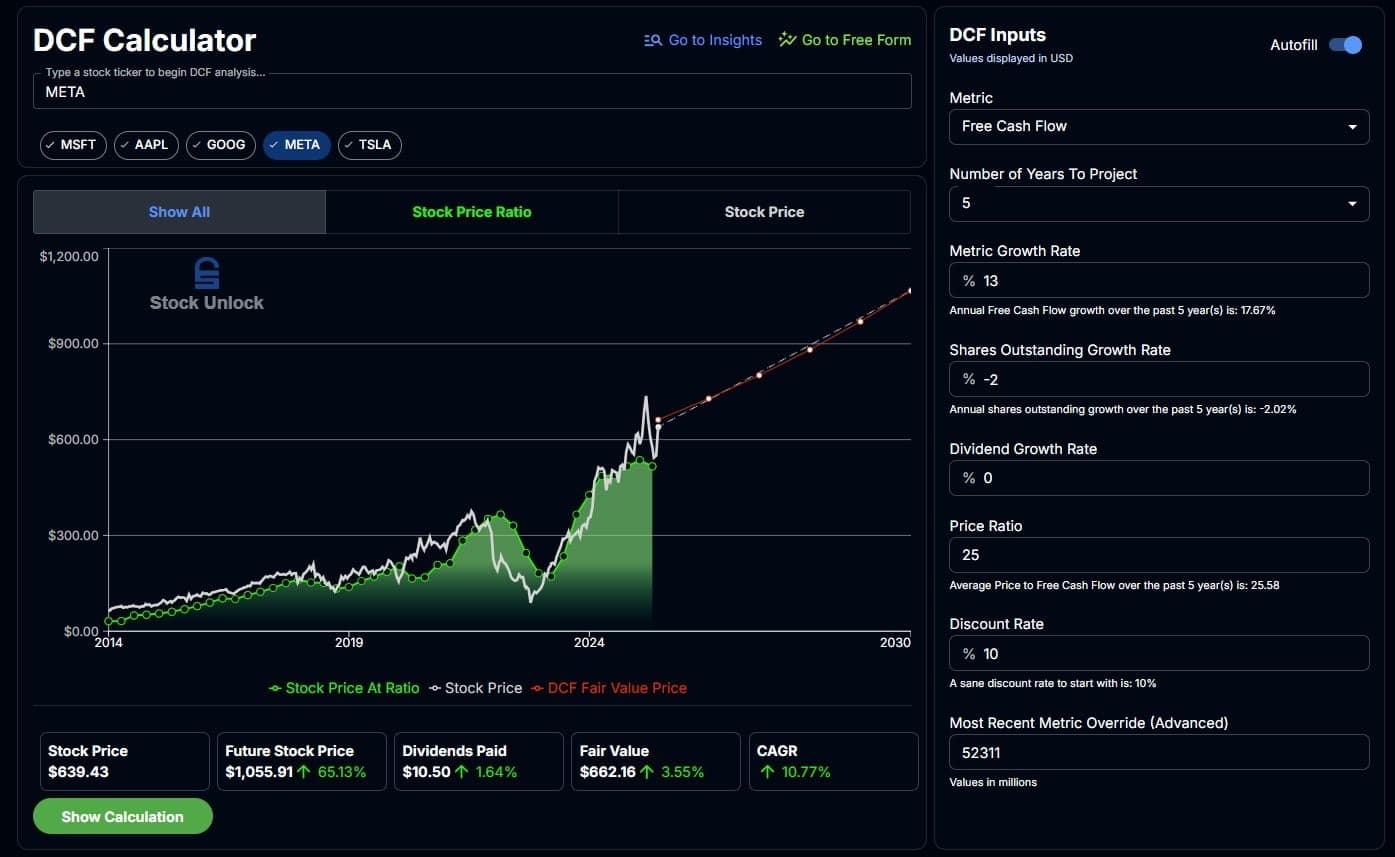Click the Dividend Growth Rate field
This screenshot has height=857, width=1395.
point(1159,478)
